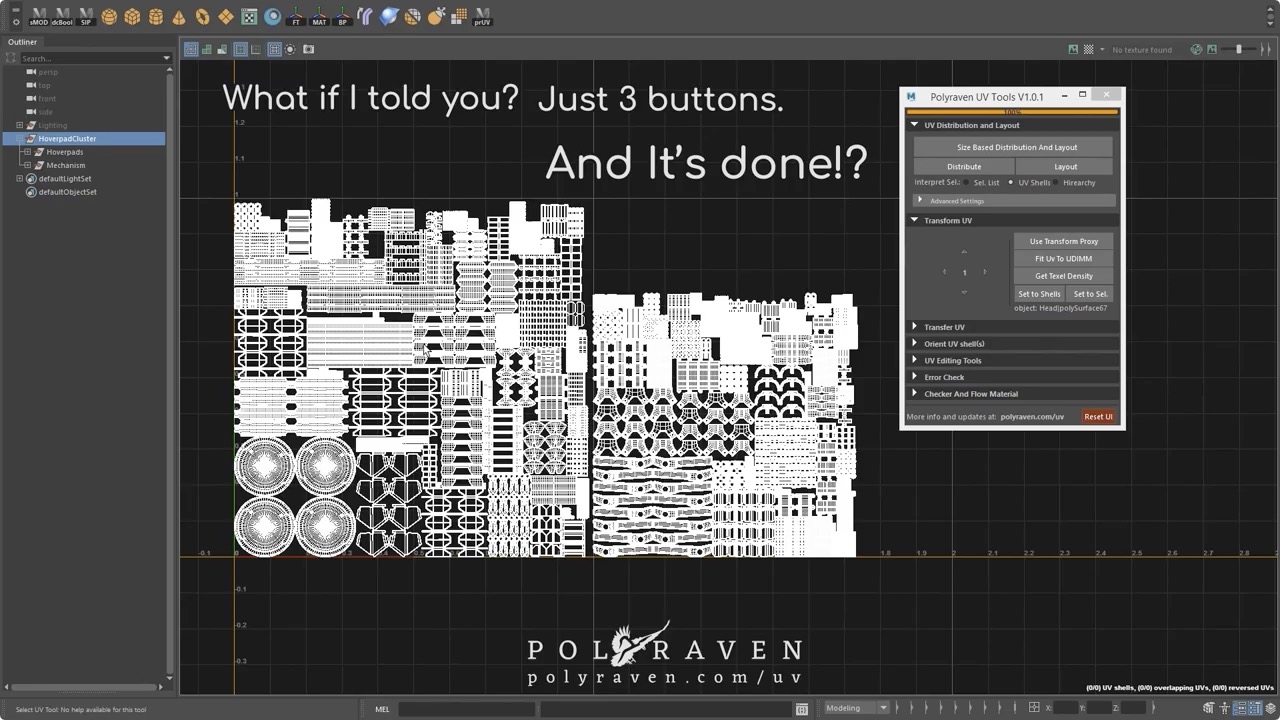
Task: Expand Advanced Settings in UV Distribution
Action: pyautogui.click(x=957, y=200)
